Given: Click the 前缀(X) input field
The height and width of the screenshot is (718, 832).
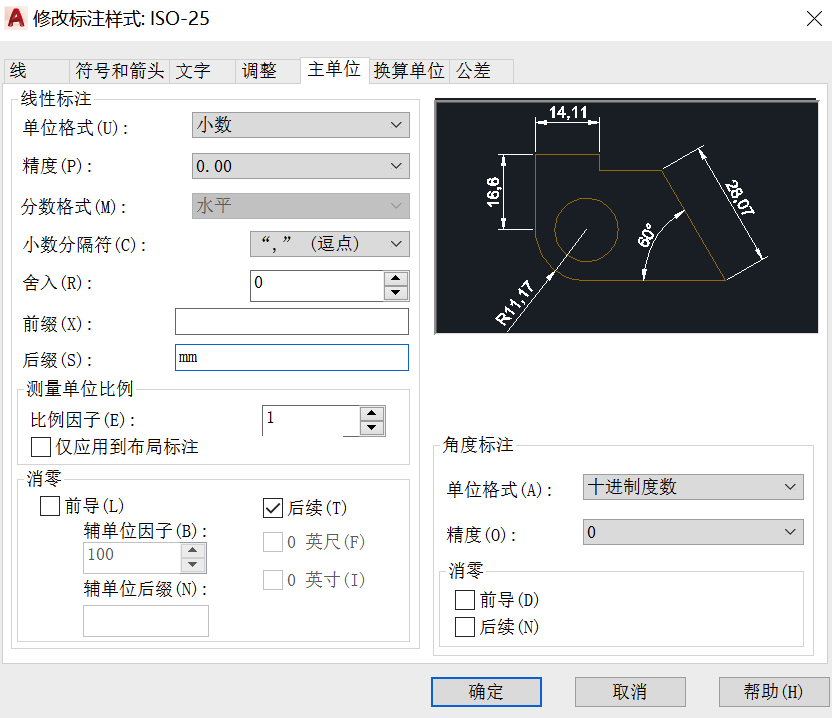Looking at the screenshot, I should tap(292, 322).
